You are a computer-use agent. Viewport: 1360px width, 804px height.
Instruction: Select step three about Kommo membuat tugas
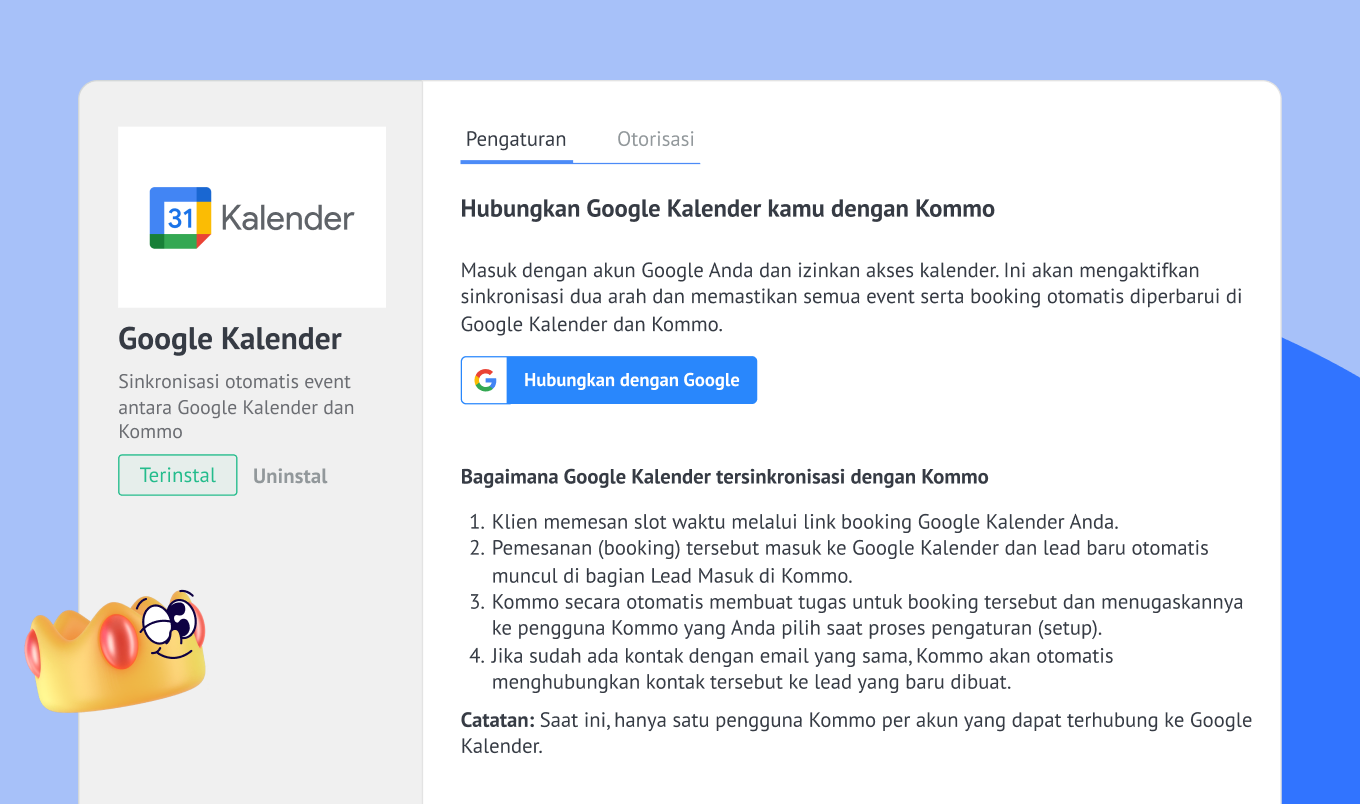tap(866, 615)
